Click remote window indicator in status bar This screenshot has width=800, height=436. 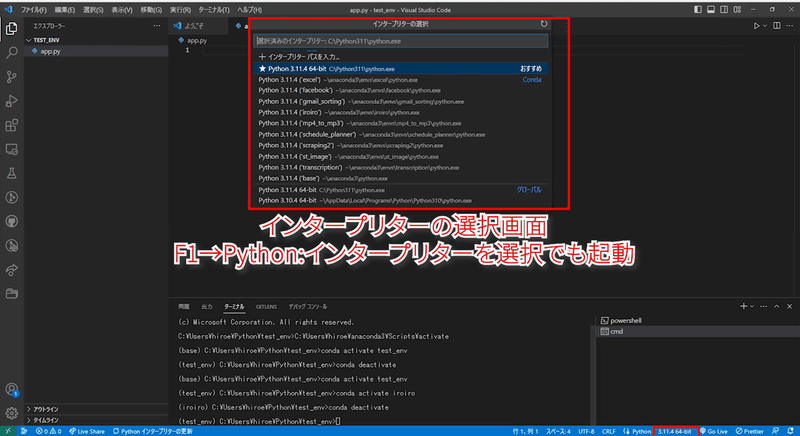(8, 431)
